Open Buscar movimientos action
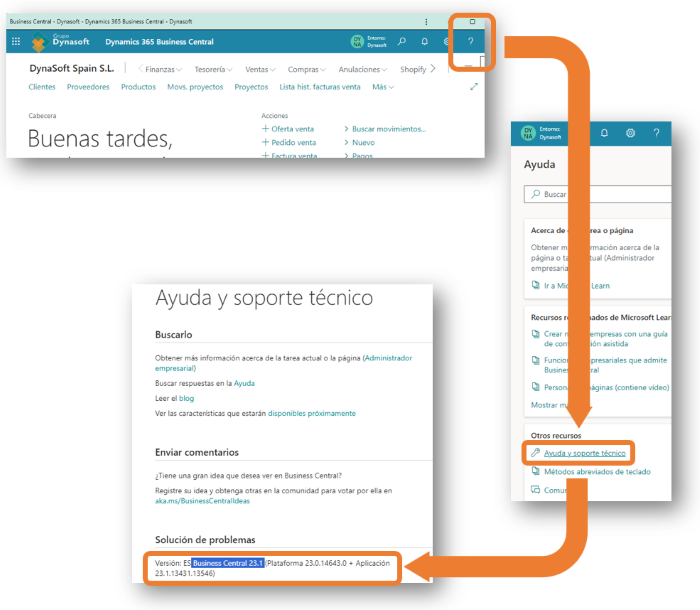The width and height of the screenshot is (700, 610). coord(389,129)
